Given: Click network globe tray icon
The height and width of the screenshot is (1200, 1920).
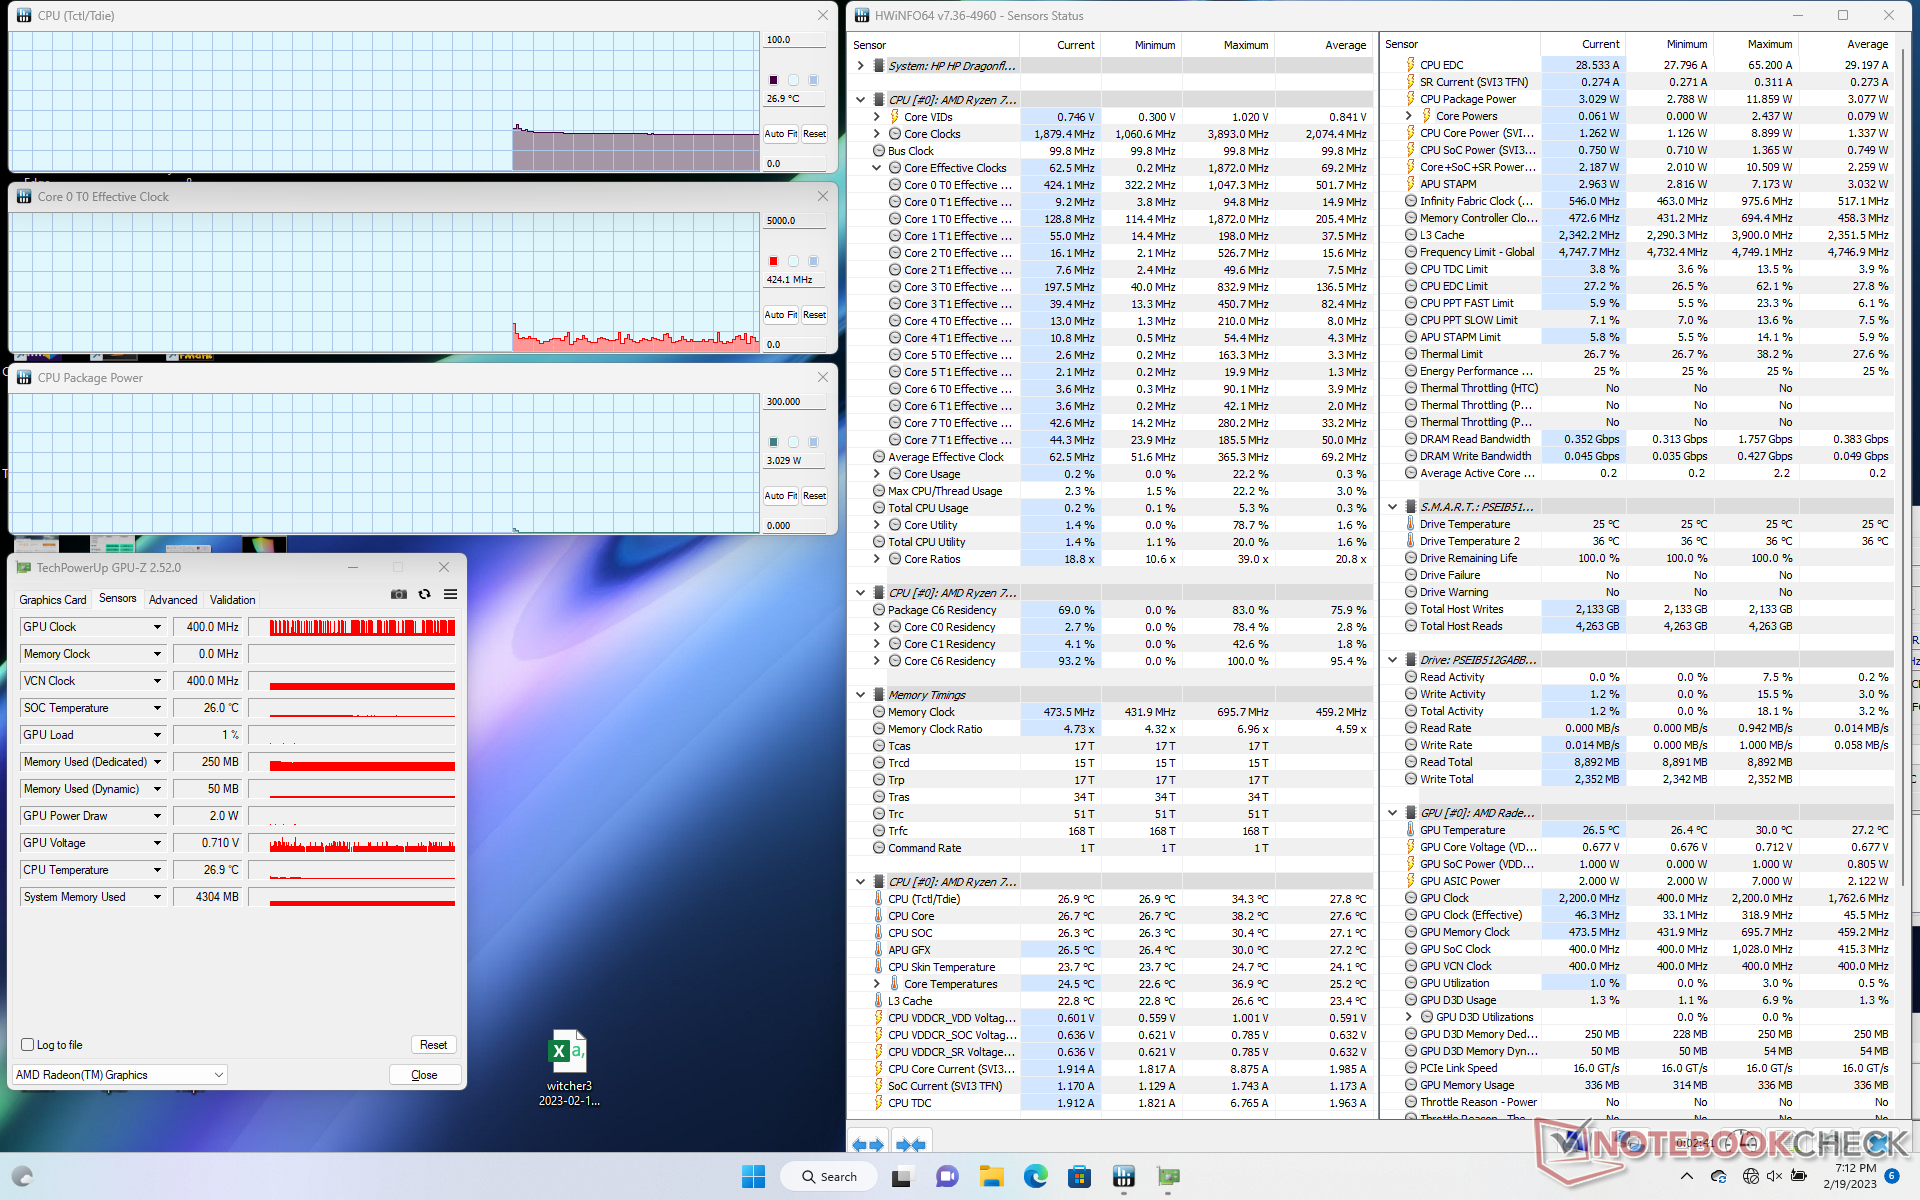Looking at the screenshot, I should click(1750, 1176).
